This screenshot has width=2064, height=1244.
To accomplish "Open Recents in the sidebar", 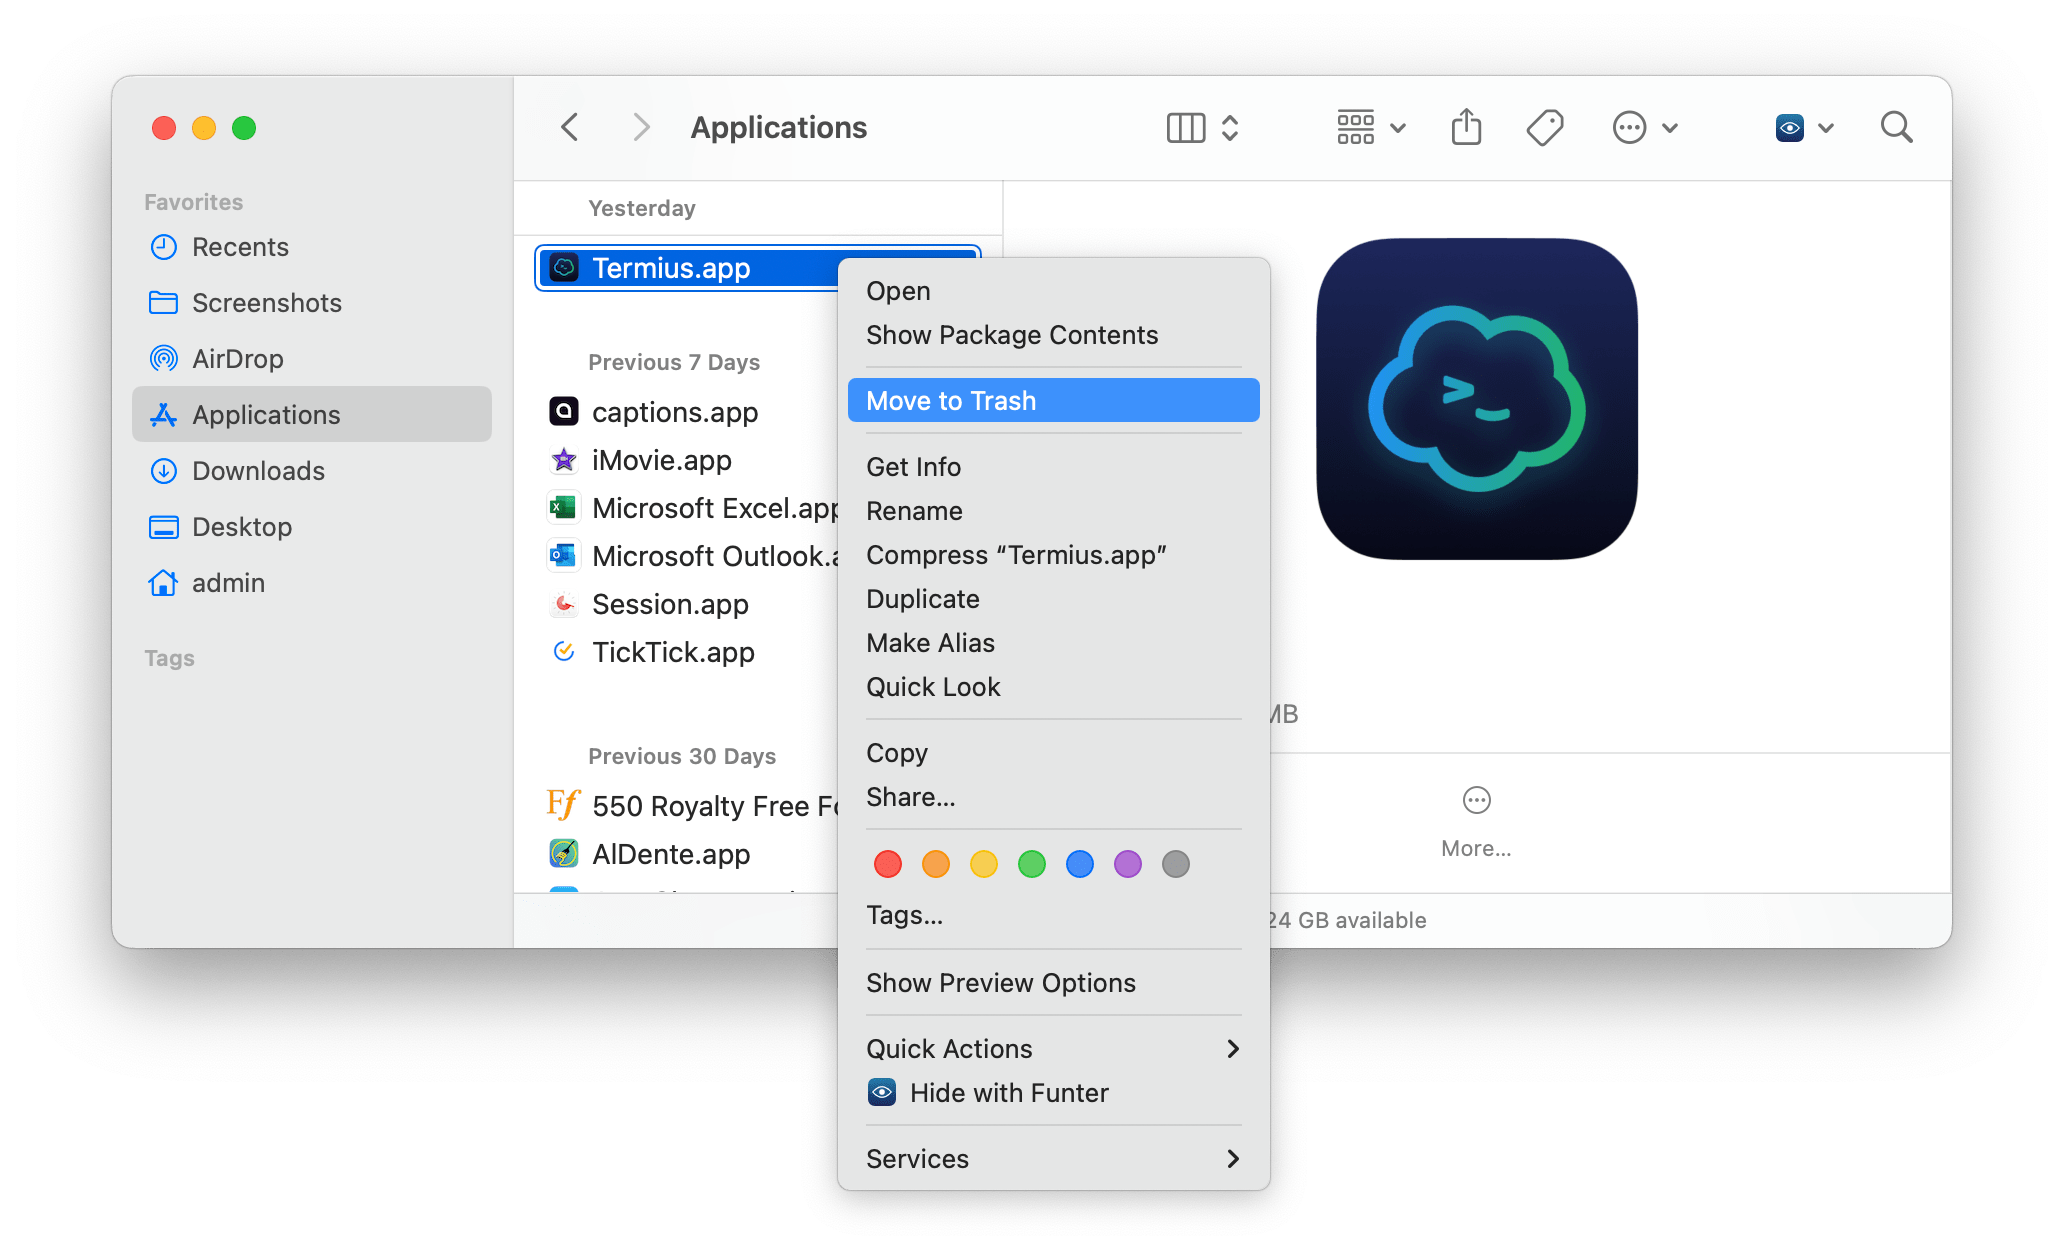I will (312, 247).
